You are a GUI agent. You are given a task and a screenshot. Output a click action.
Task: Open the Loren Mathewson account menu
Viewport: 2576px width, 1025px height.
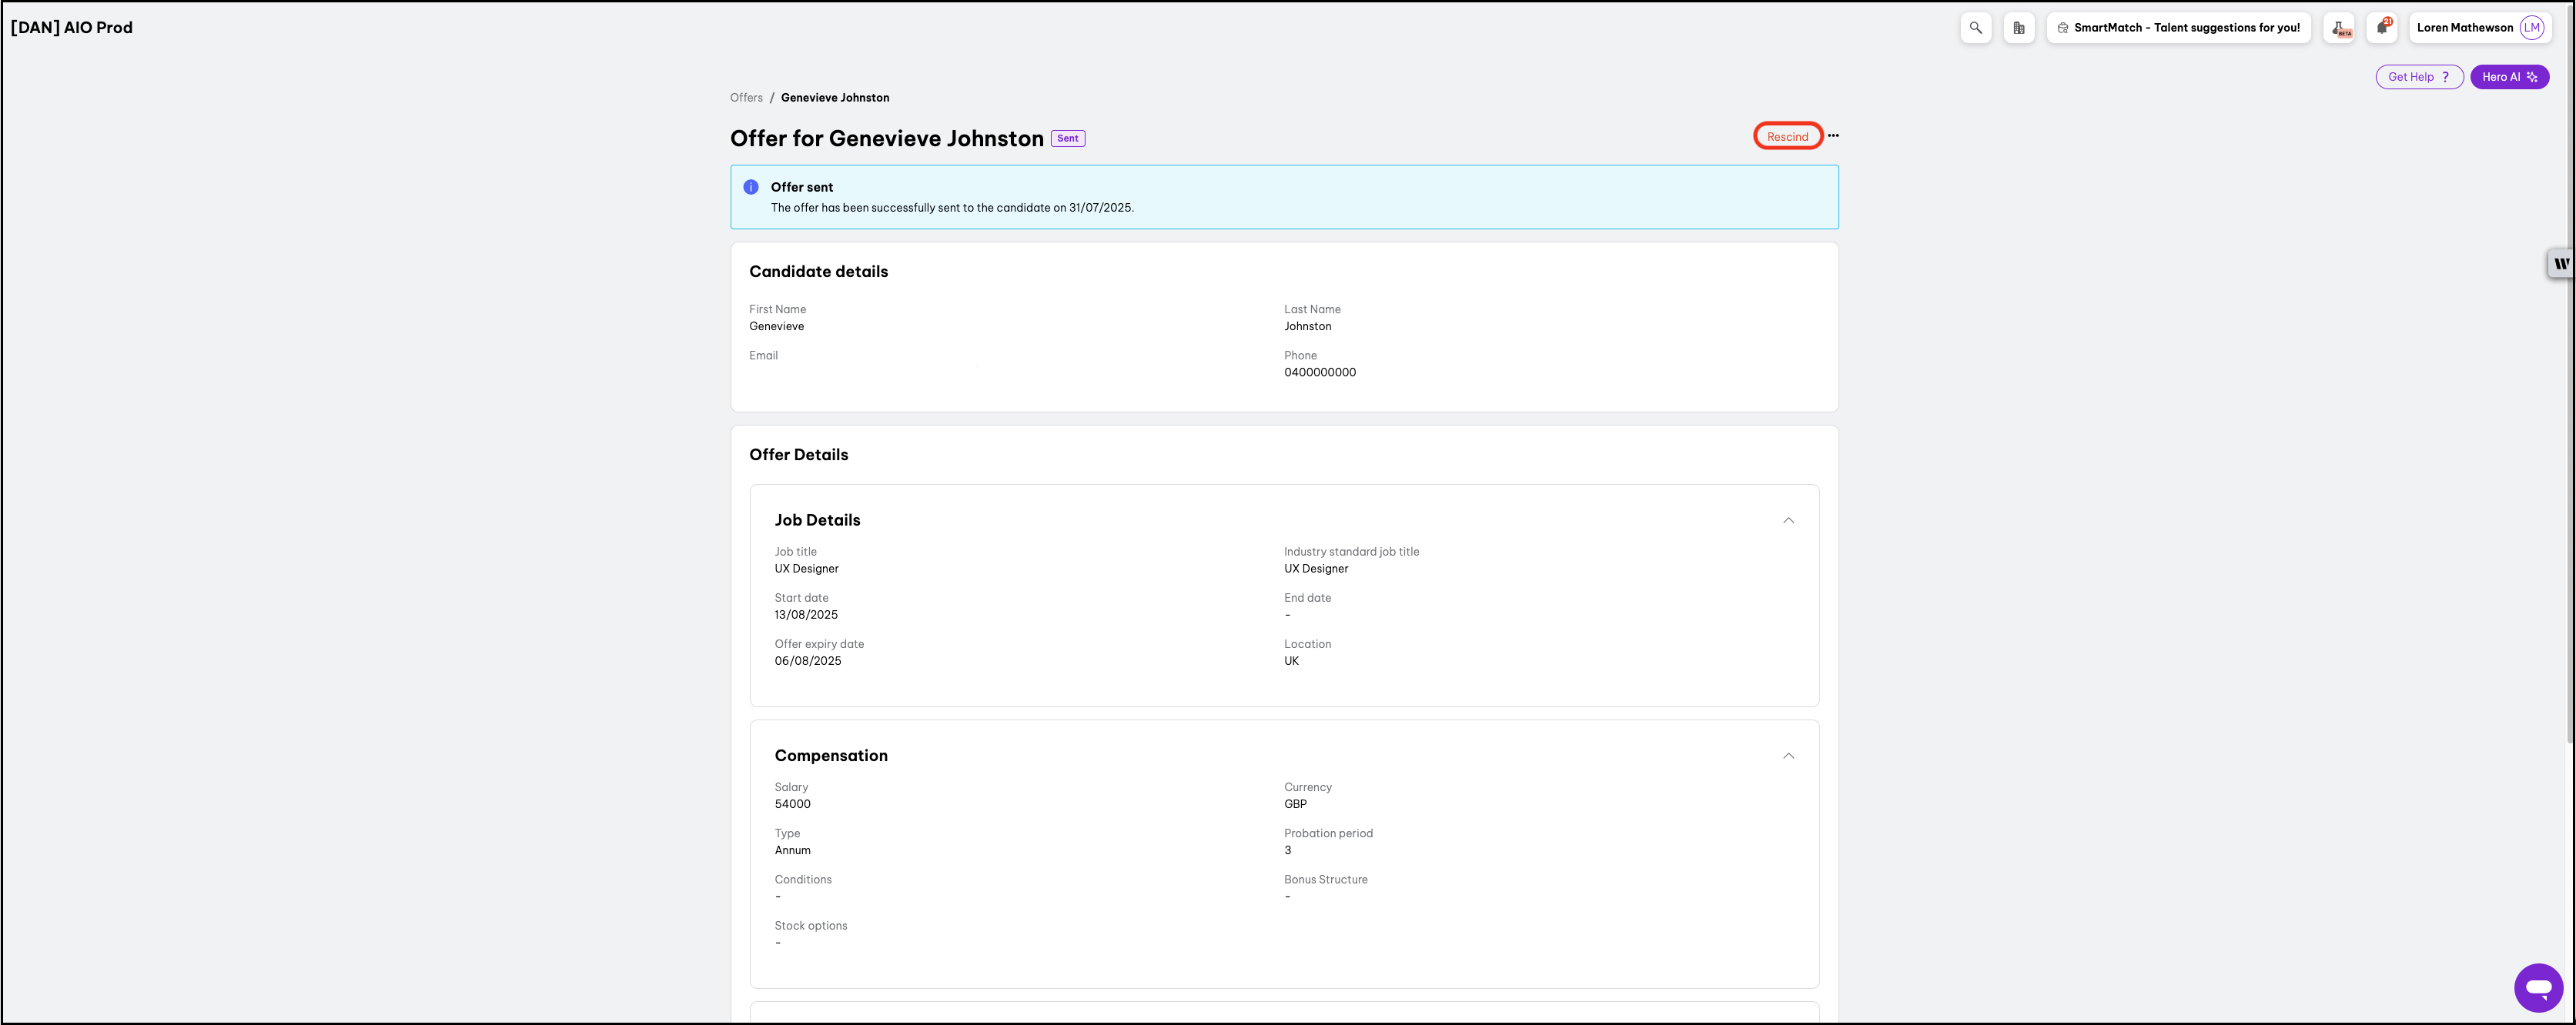click(2464, 28)
